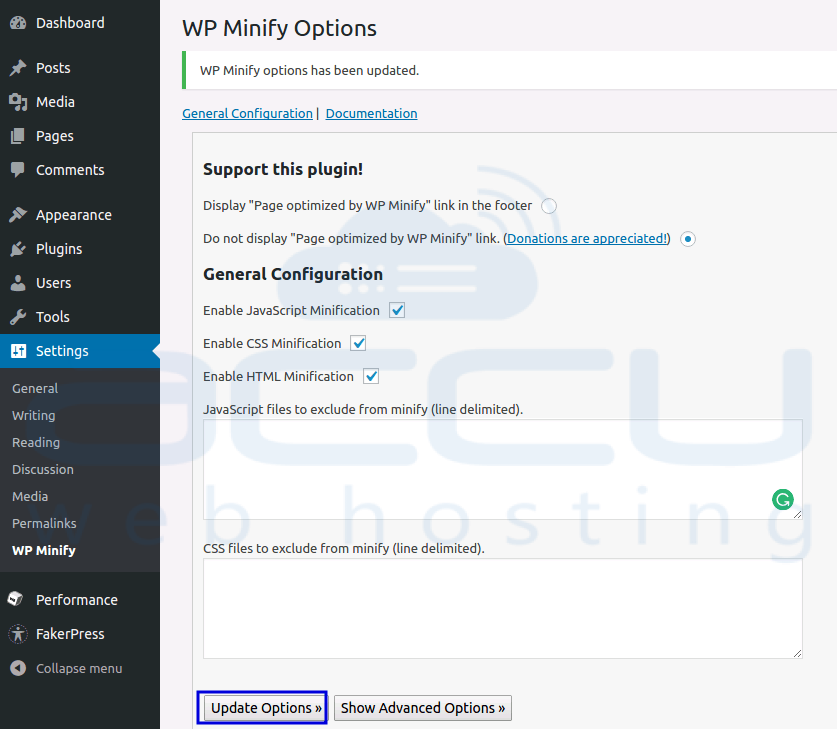Open Appearance menu item
Viewport: 837px width, 729px height.
pyautogui.click(x=80, y=215)
